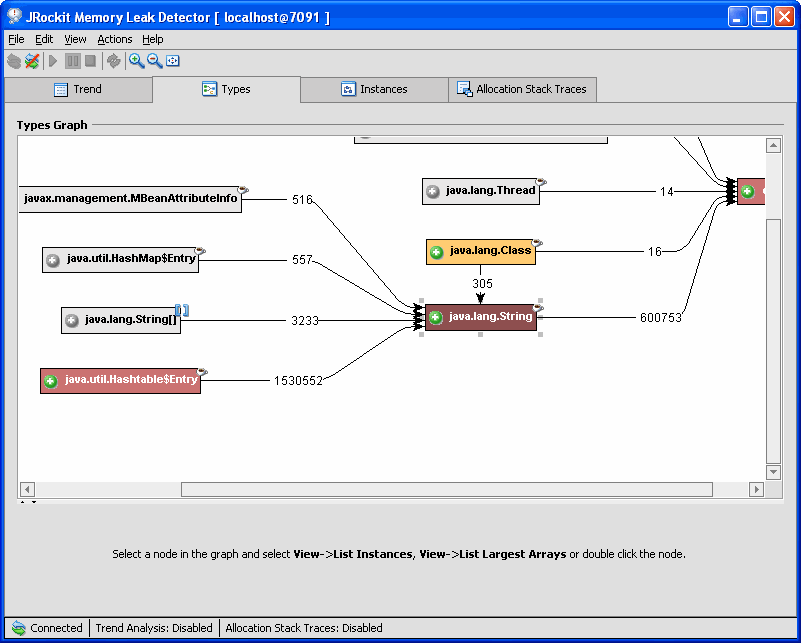Click the 557 edge count label

coord(302,260)
